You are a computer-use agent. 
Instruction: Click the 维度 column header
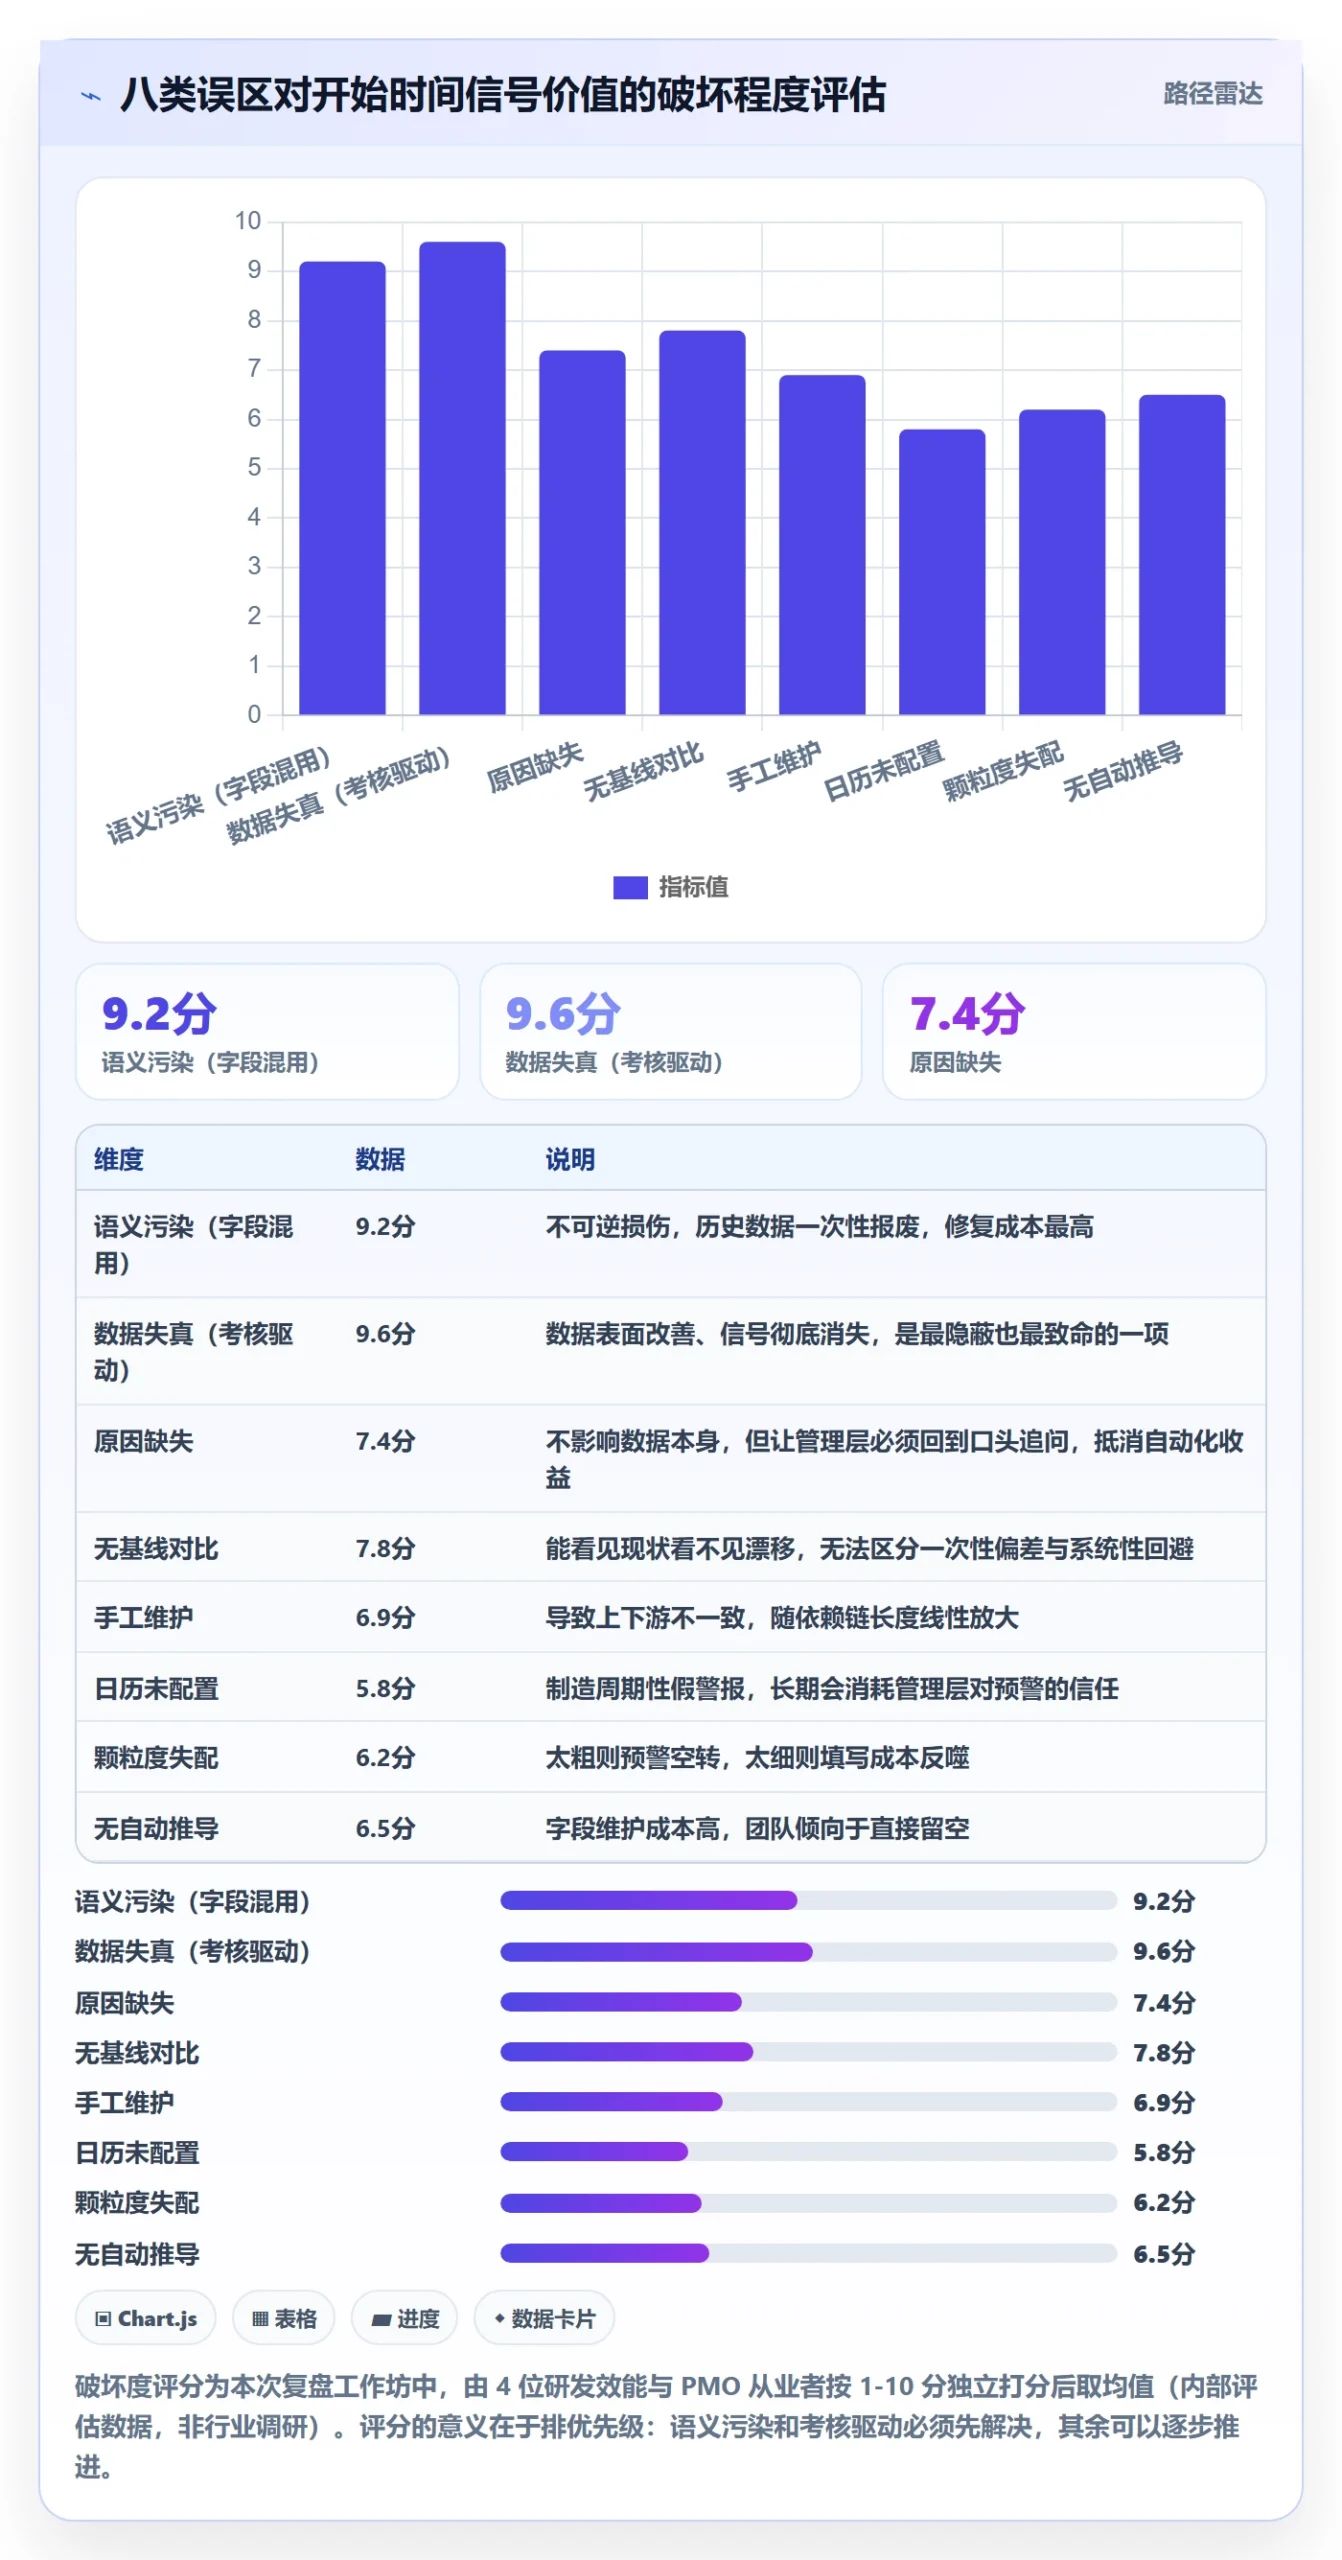click(x=119, y=1159)
